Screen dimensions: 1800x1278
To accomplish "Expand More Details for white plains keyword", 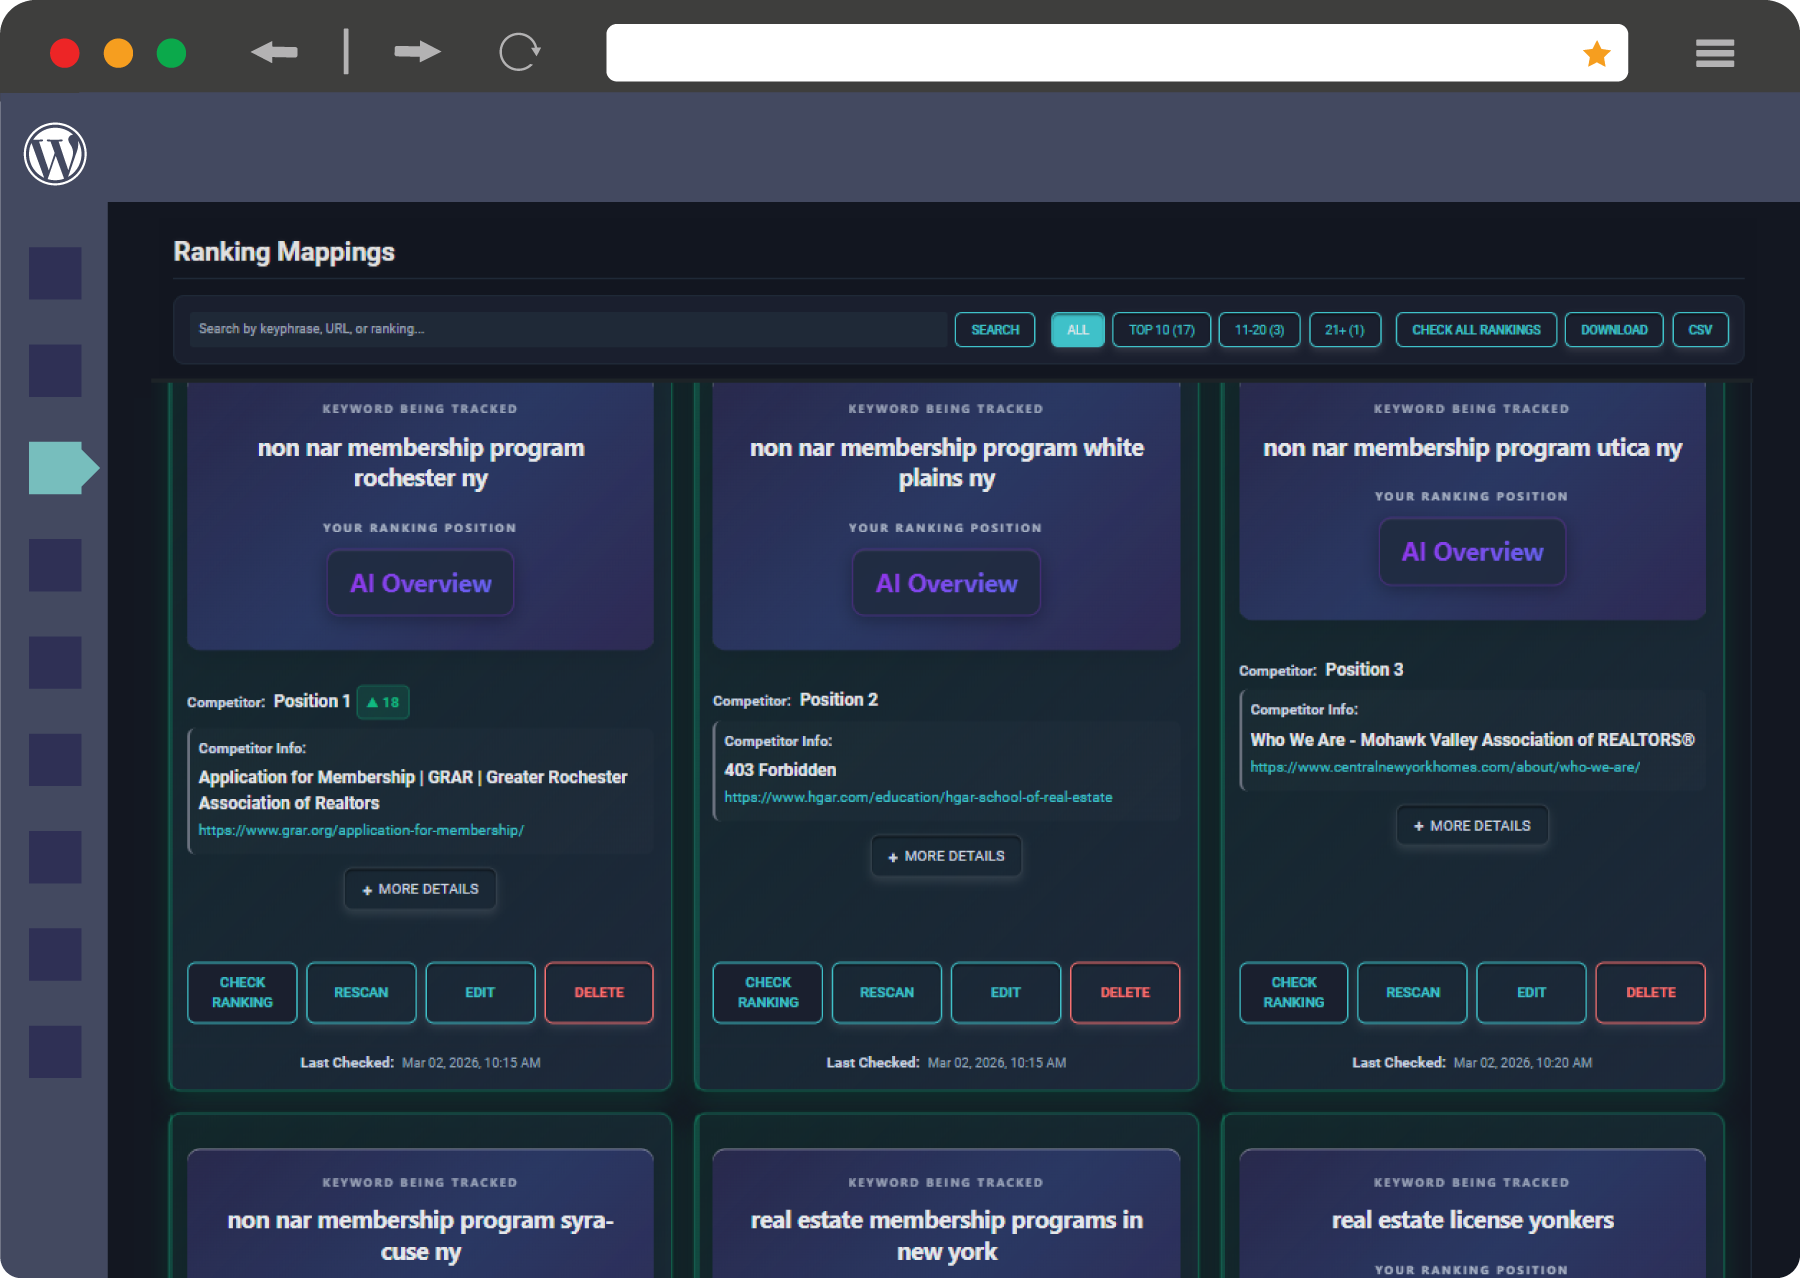I will [x=946, y=856].
